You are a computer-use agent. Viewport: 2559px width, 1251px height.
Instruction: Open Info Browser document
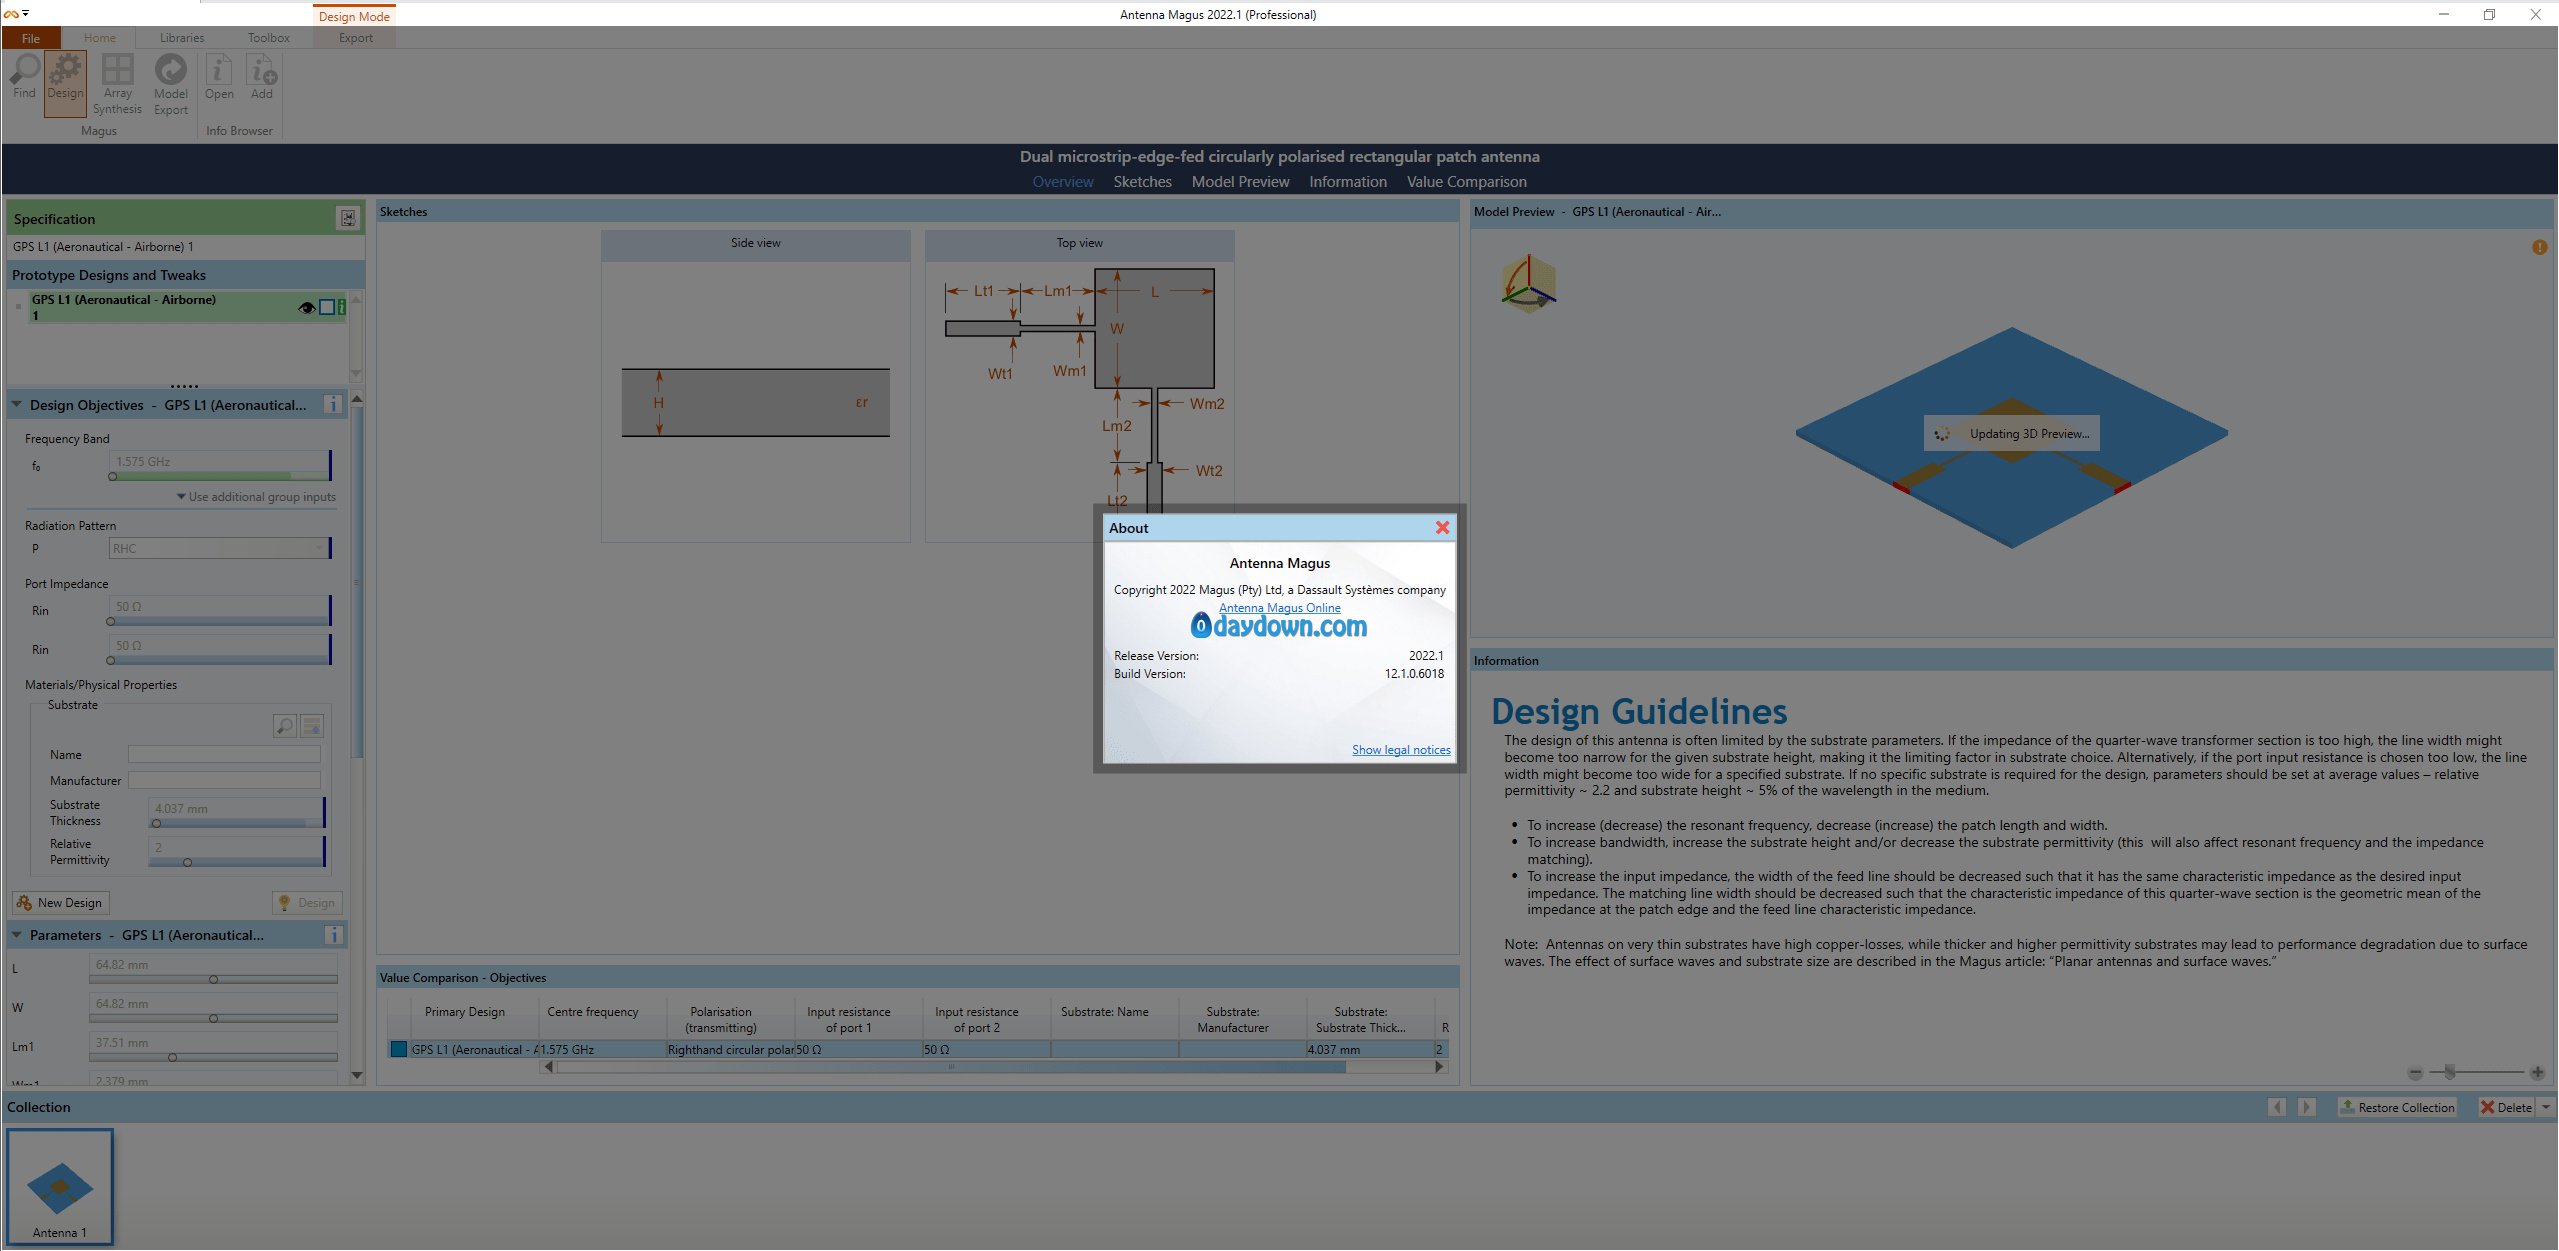219,78
